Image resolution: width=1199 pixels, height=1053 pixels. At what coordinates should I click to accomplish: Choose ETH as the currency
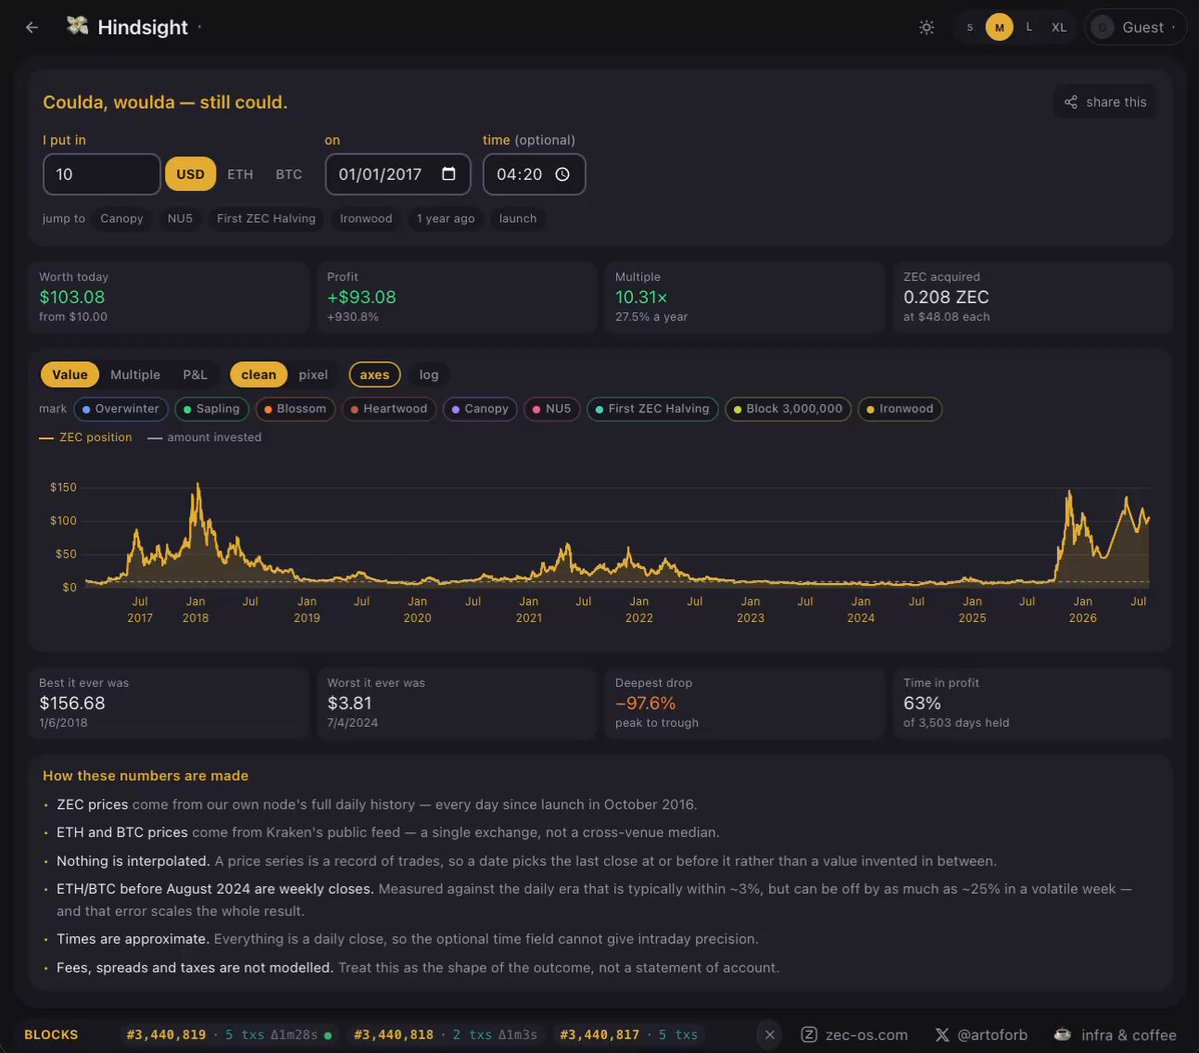click(x=240, y=174)
